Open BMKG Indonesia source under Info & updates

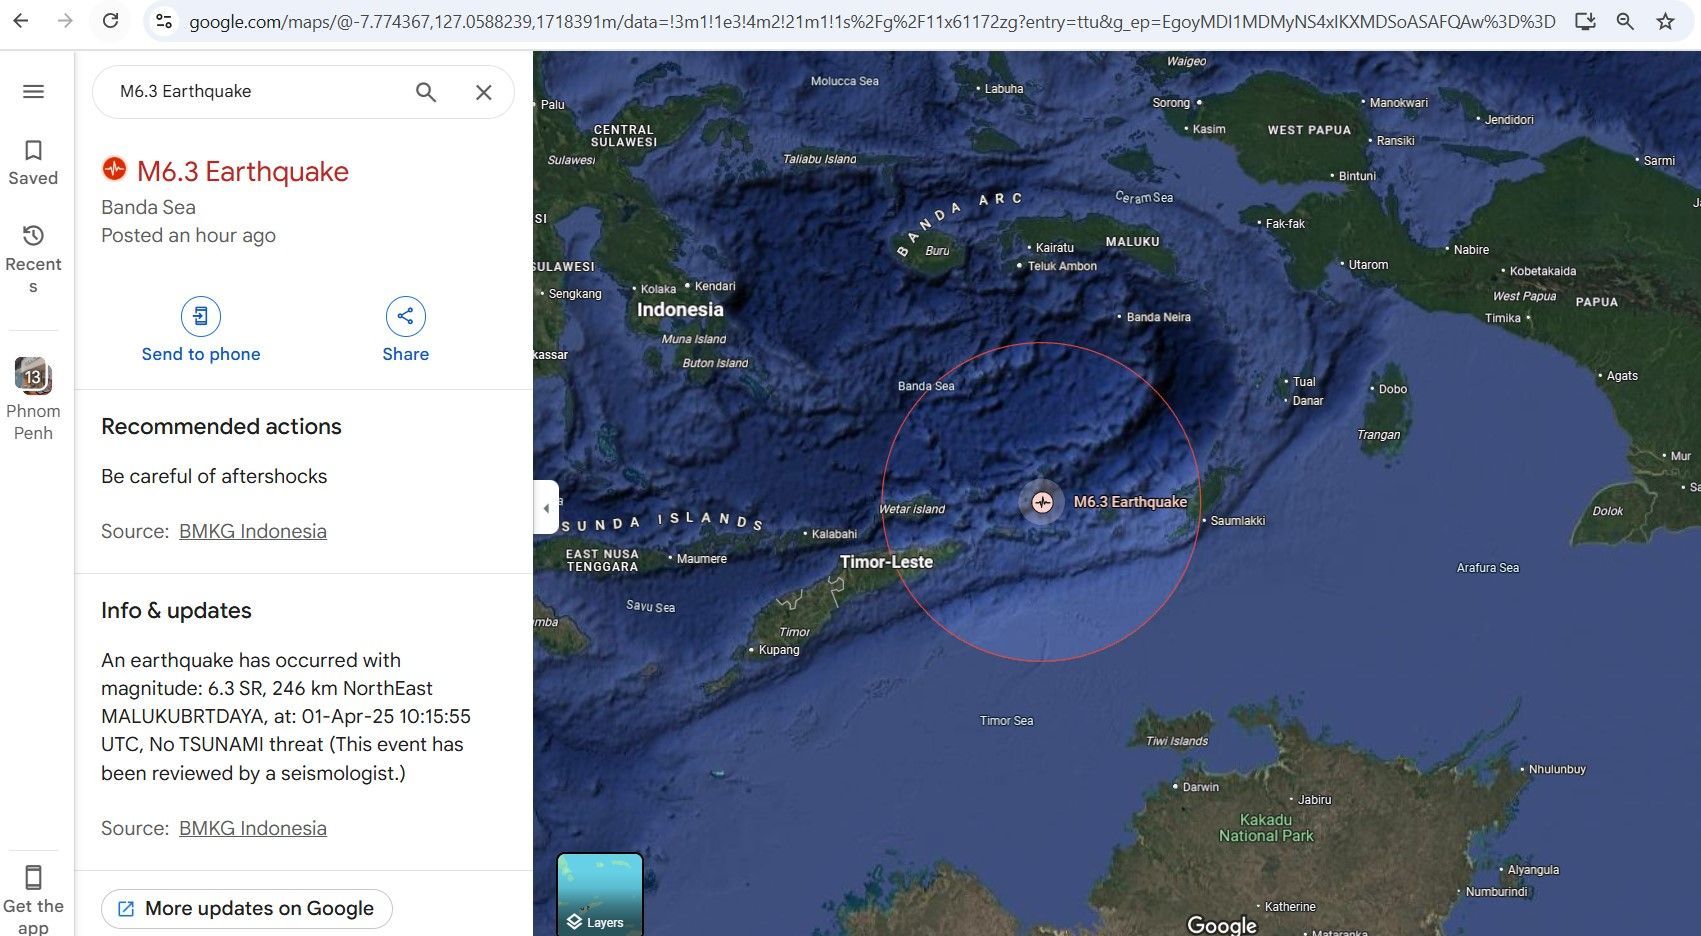[253, 828]
